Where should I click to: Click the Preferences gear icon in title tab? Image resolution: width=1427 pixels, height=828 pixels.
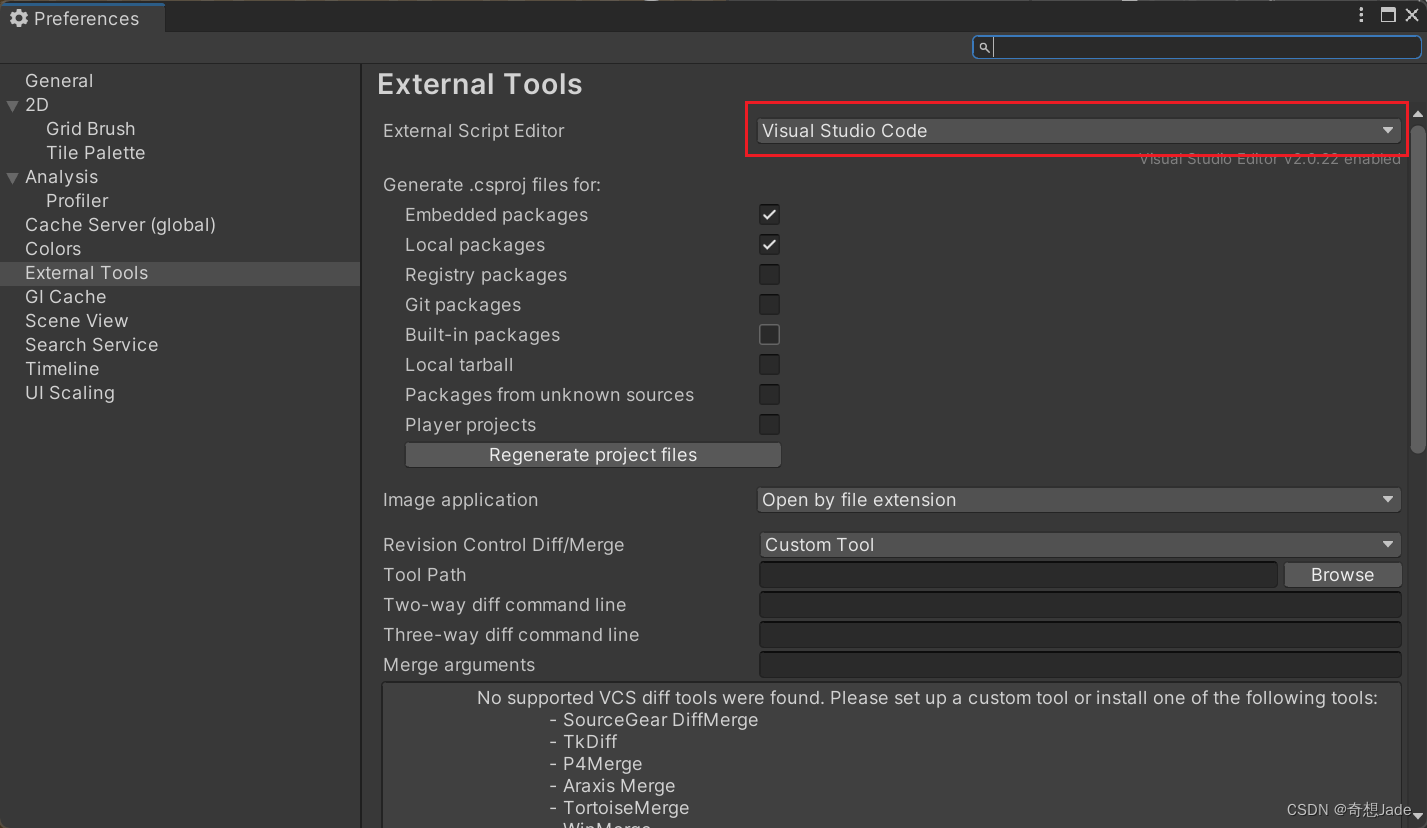[18, 18]
